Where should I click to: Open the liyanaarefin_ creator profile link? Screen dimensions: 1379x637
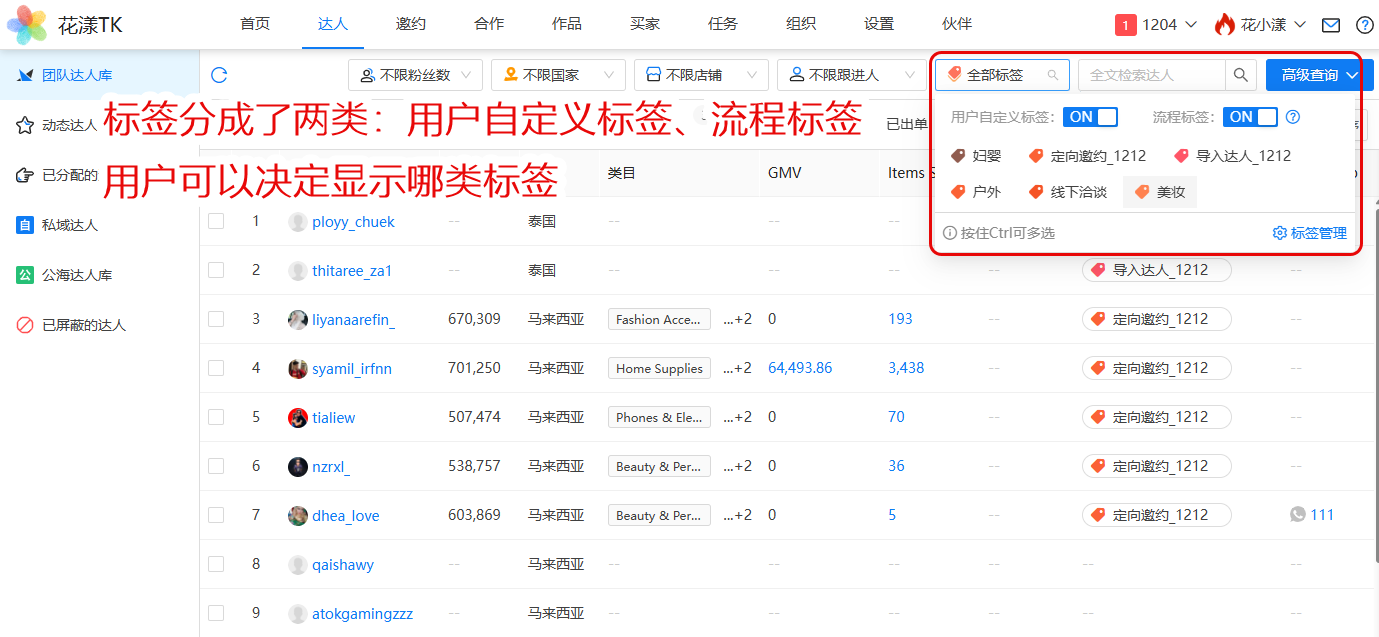pos(353,320)
